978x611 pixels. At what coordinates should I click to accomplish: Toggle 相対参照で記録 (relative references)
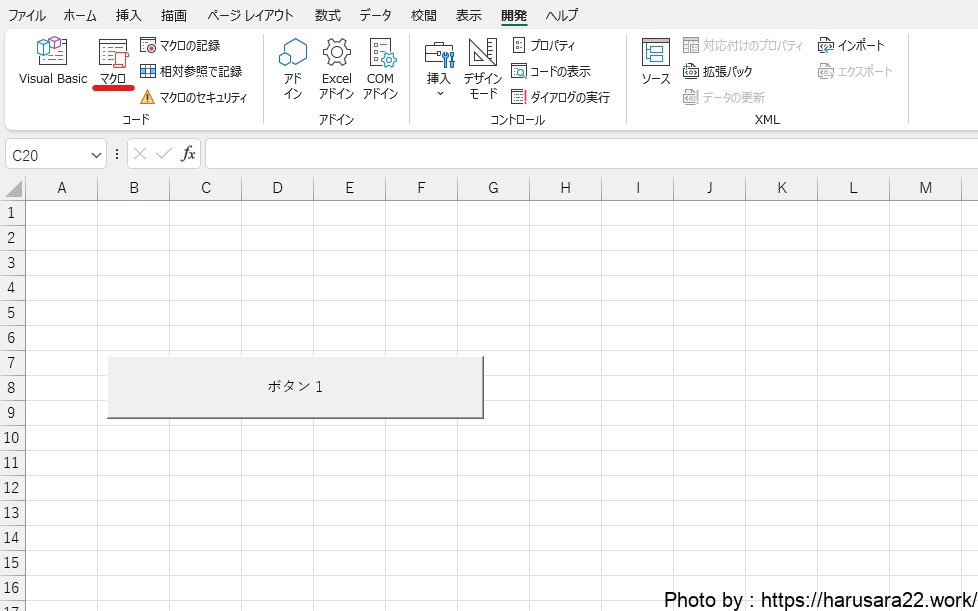coord(191,72)
